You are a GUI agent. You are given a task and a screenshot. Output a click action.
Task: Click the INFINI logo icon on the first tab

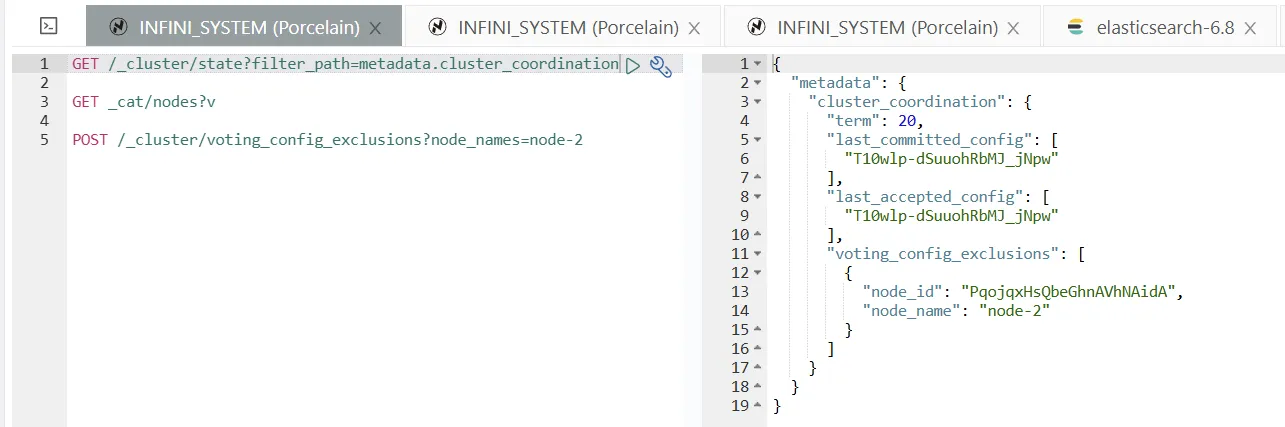click(x=118, y=28)
